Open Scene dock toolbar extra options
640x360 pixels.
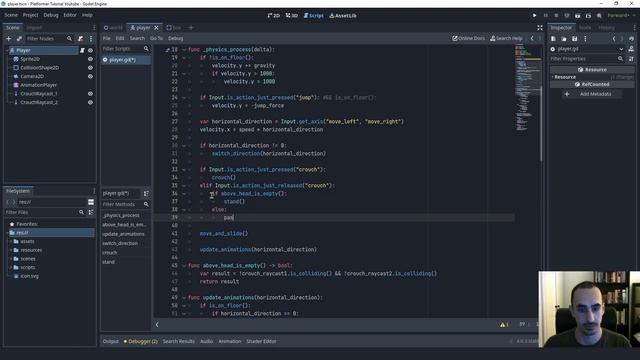click(x=91, y=38)
